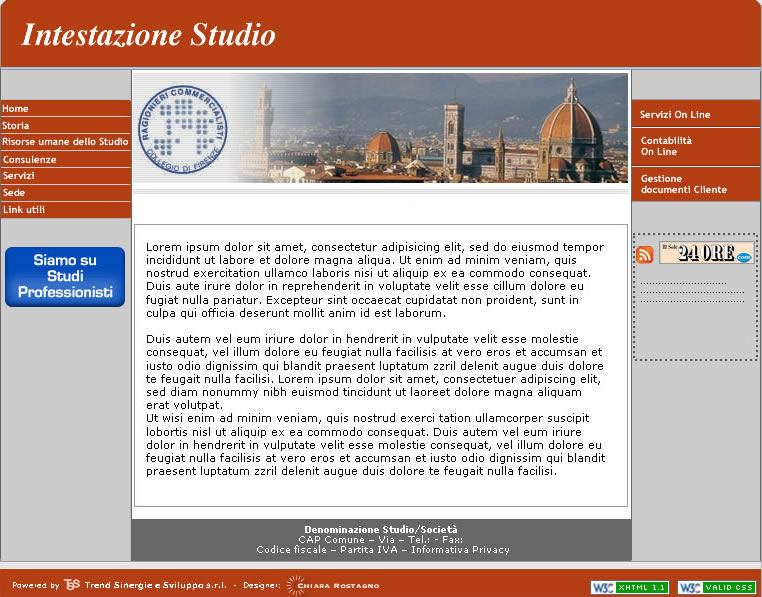Click the Powered by footer text
762x597 pixels.
[35, 585]
